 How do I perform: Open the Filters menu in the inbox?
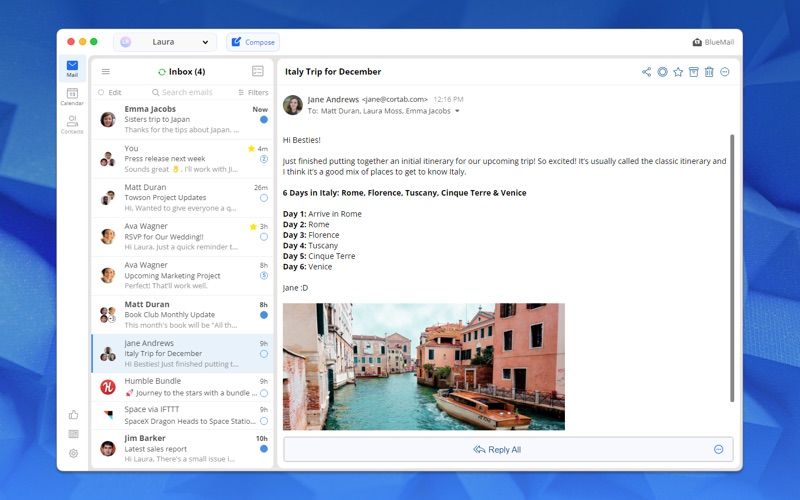[x=253, y=92]
